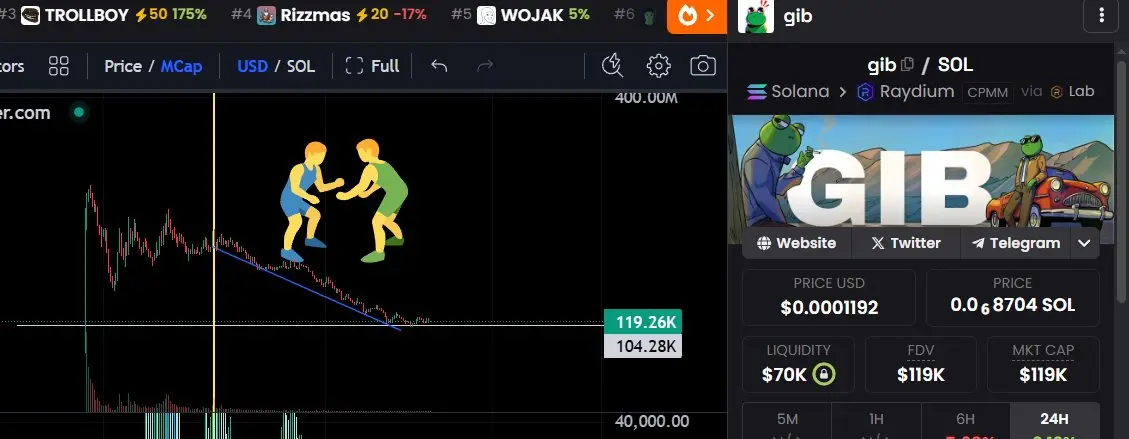Click the undo arrow in chart toolbar
Screen dimensions: 1129x439
(439, 66)
